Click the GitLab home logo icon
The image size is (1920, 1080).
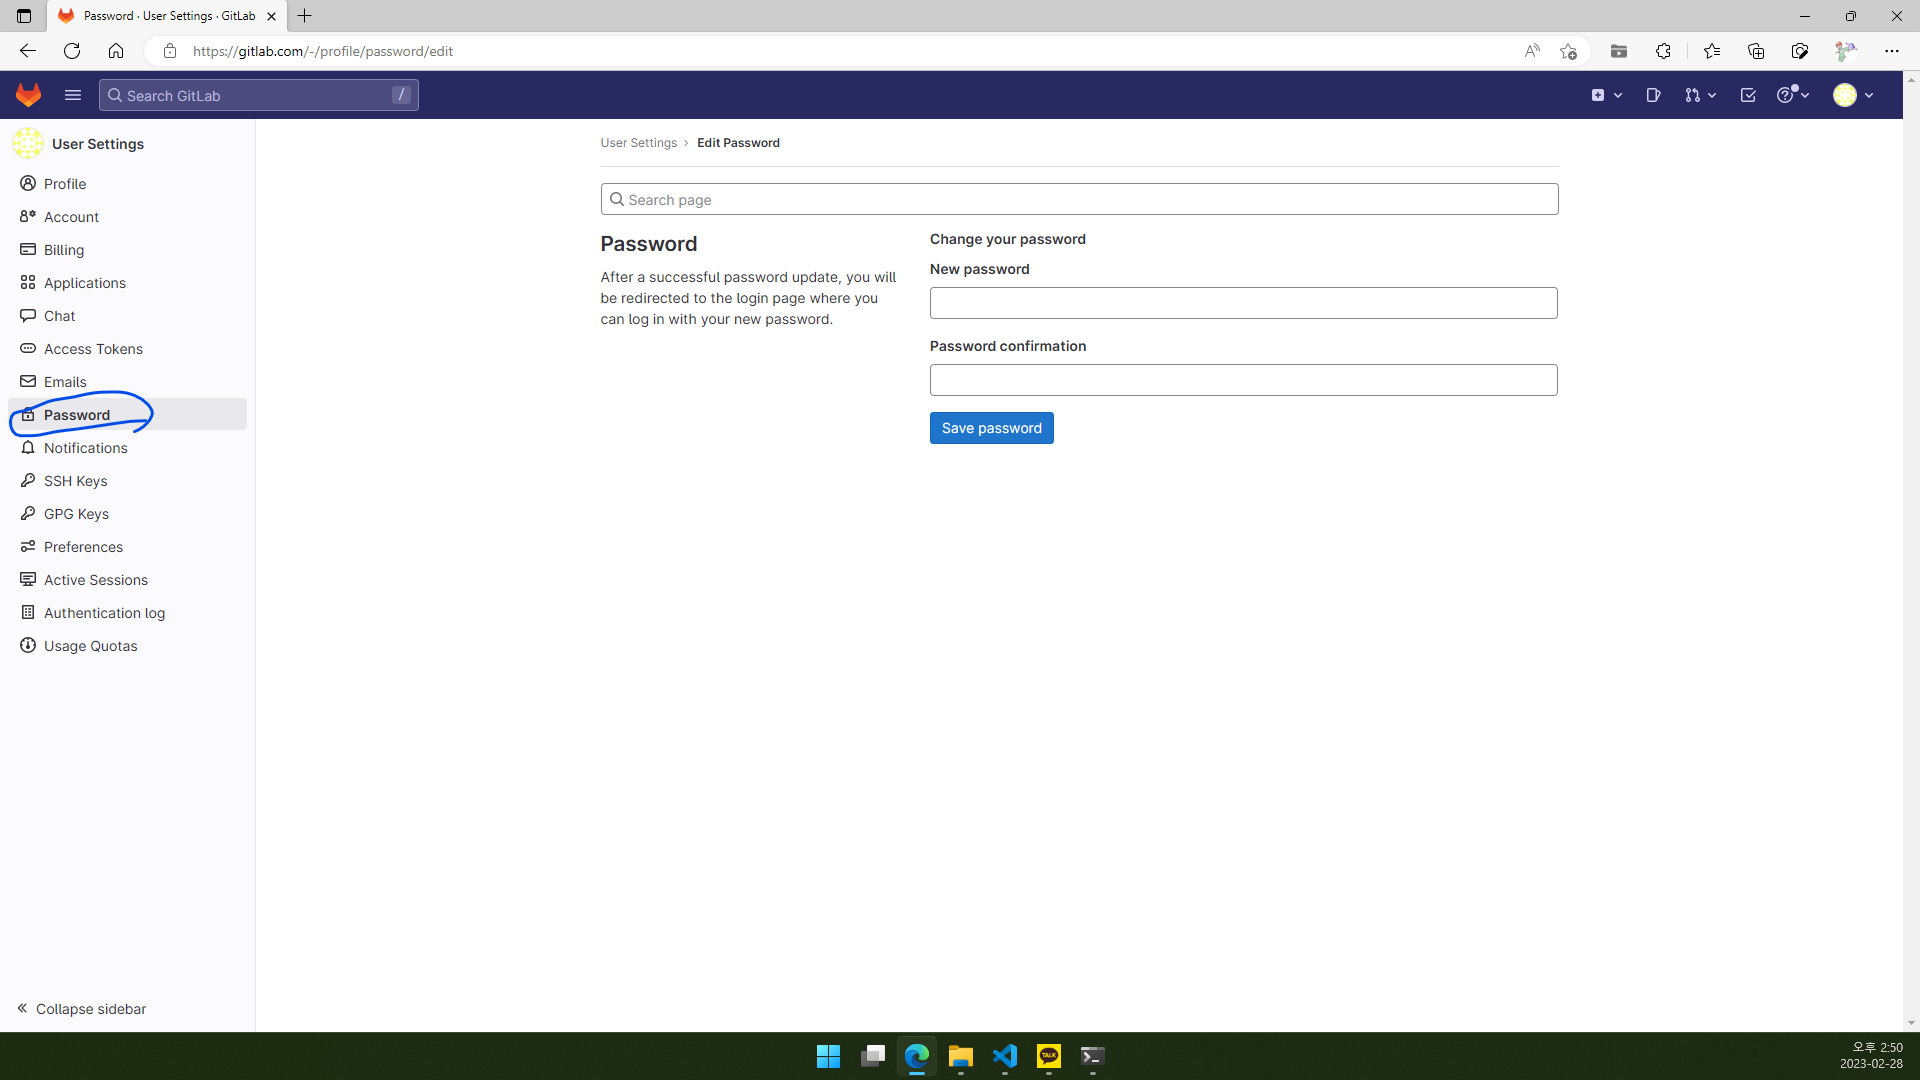point(29,95)
